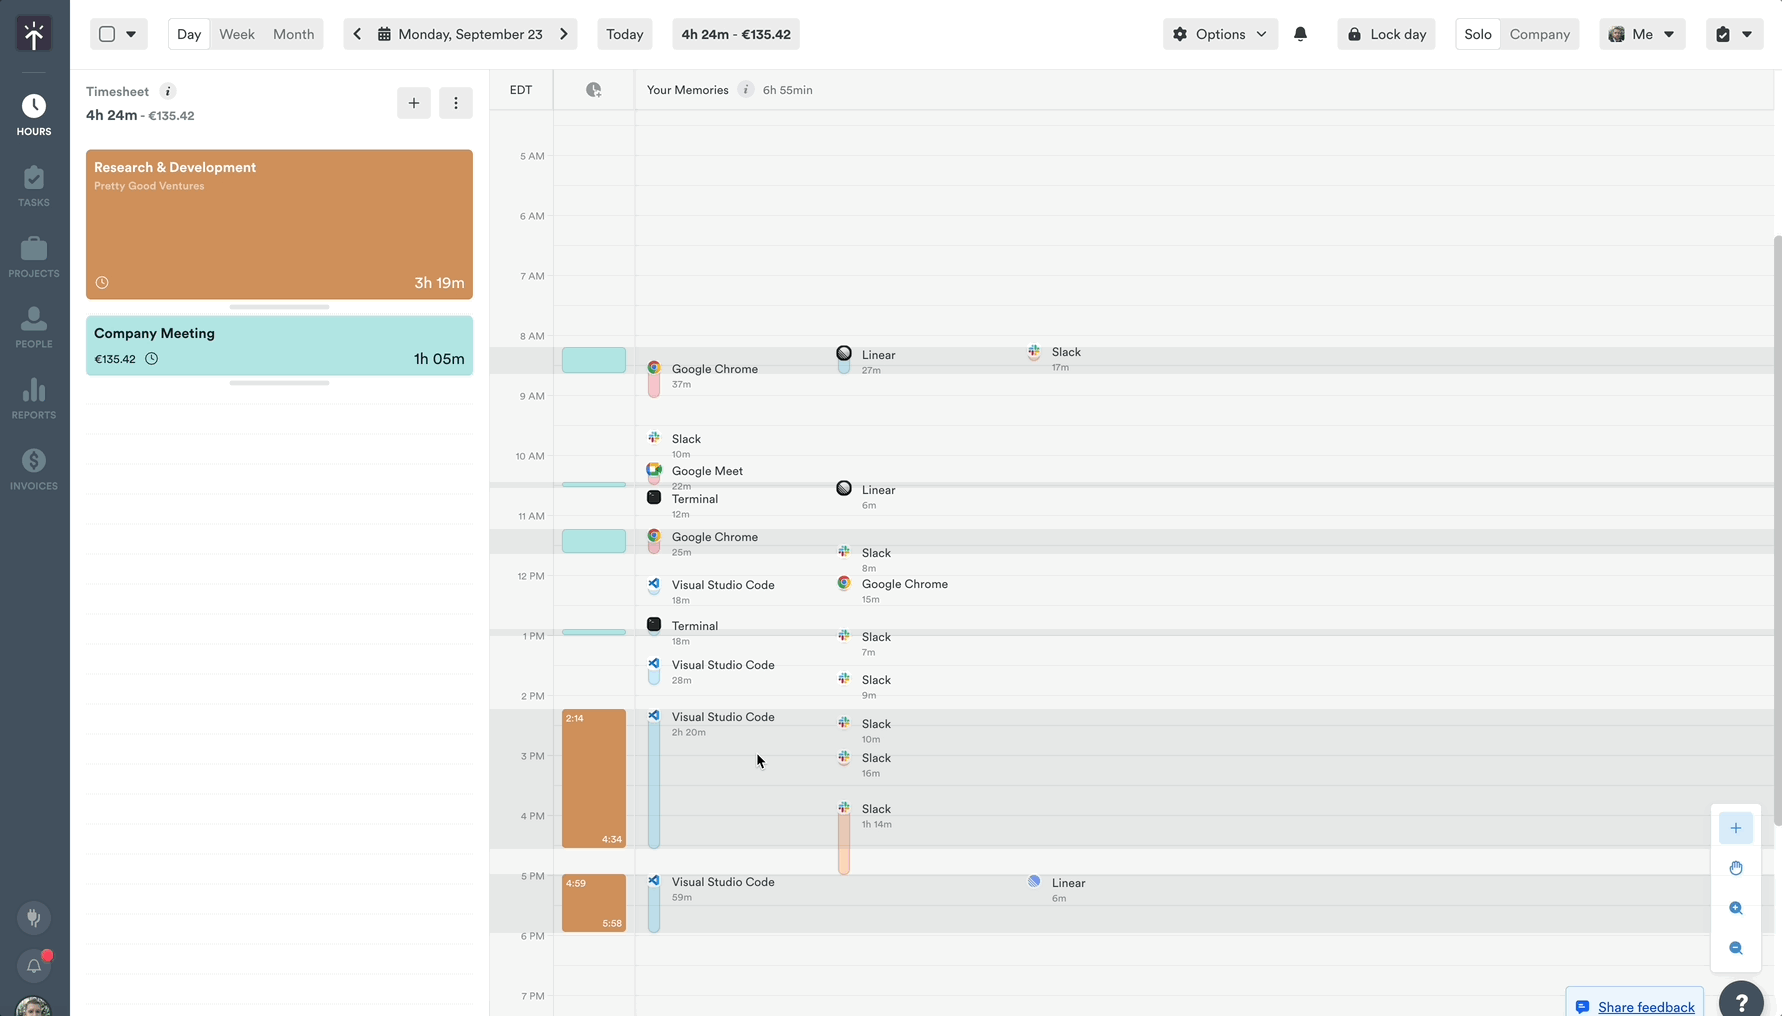The height and width of the screenshot is (1016, 1782).
Task: Switch to Company view
Action: point(1539,34)
